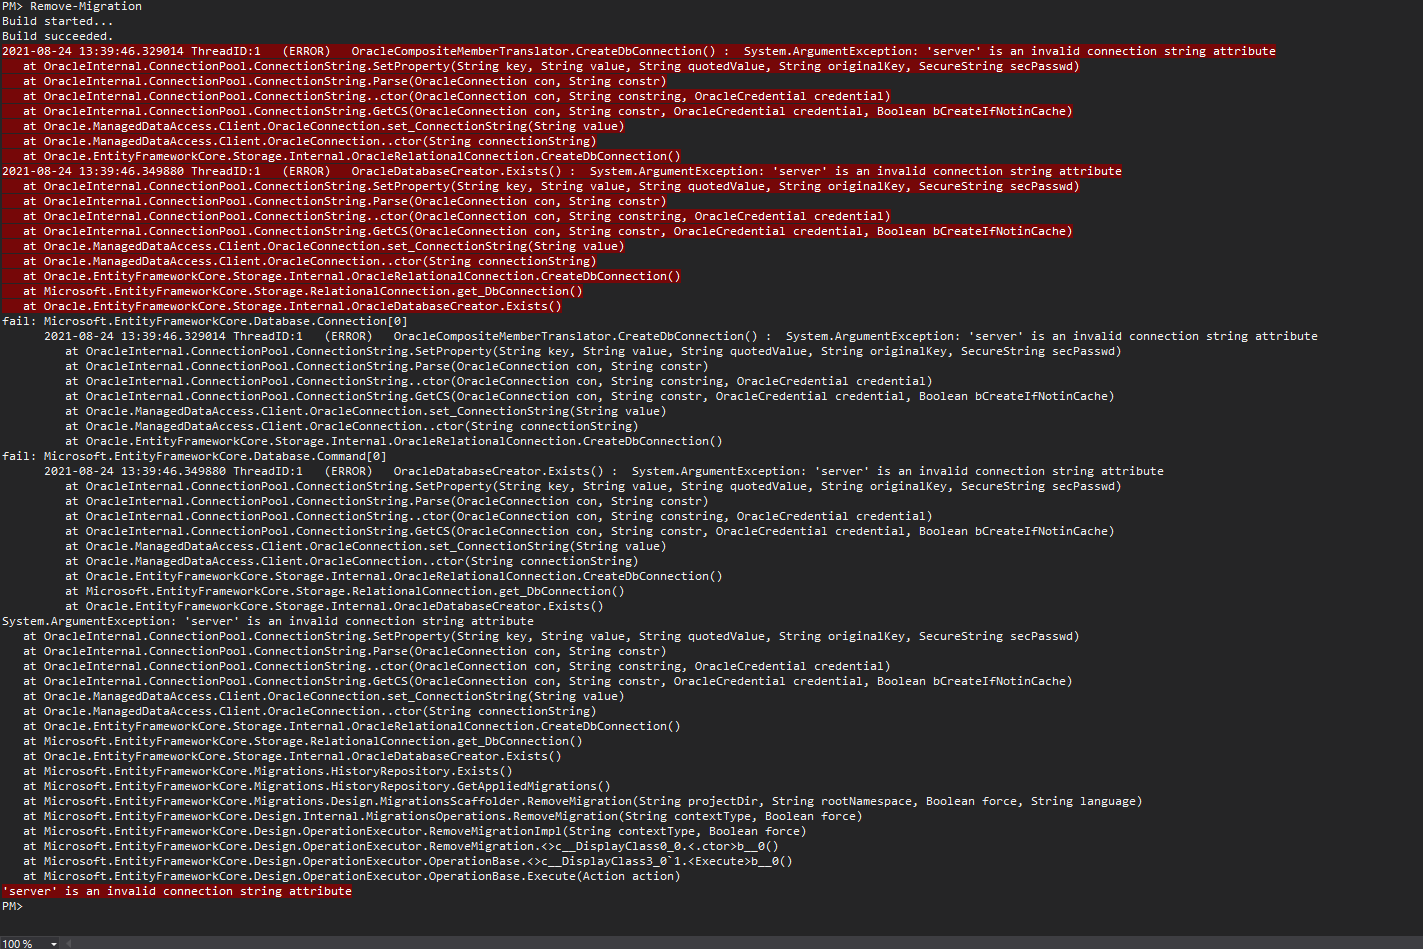Open the 100 % zoom level dropdown
Image resolution: width=1423 pixels, height=949 pixels.
click(x=30, y=943)
